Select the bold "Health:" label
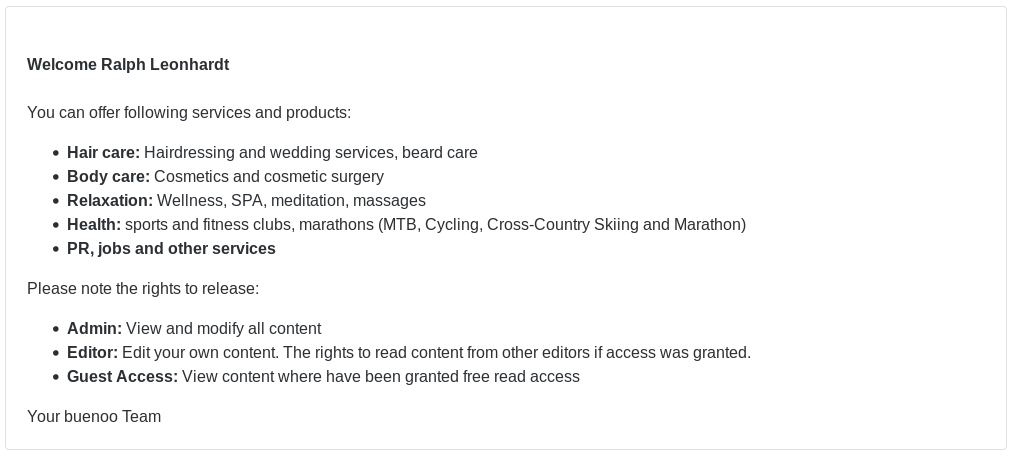 94,225
